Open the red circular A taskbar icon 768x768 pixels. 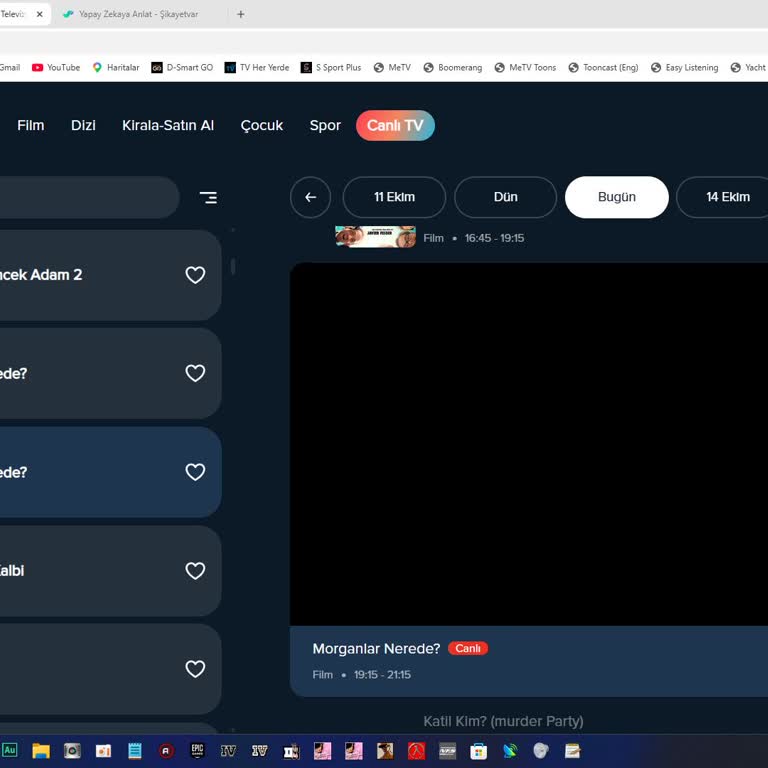[x=166, y=750]
